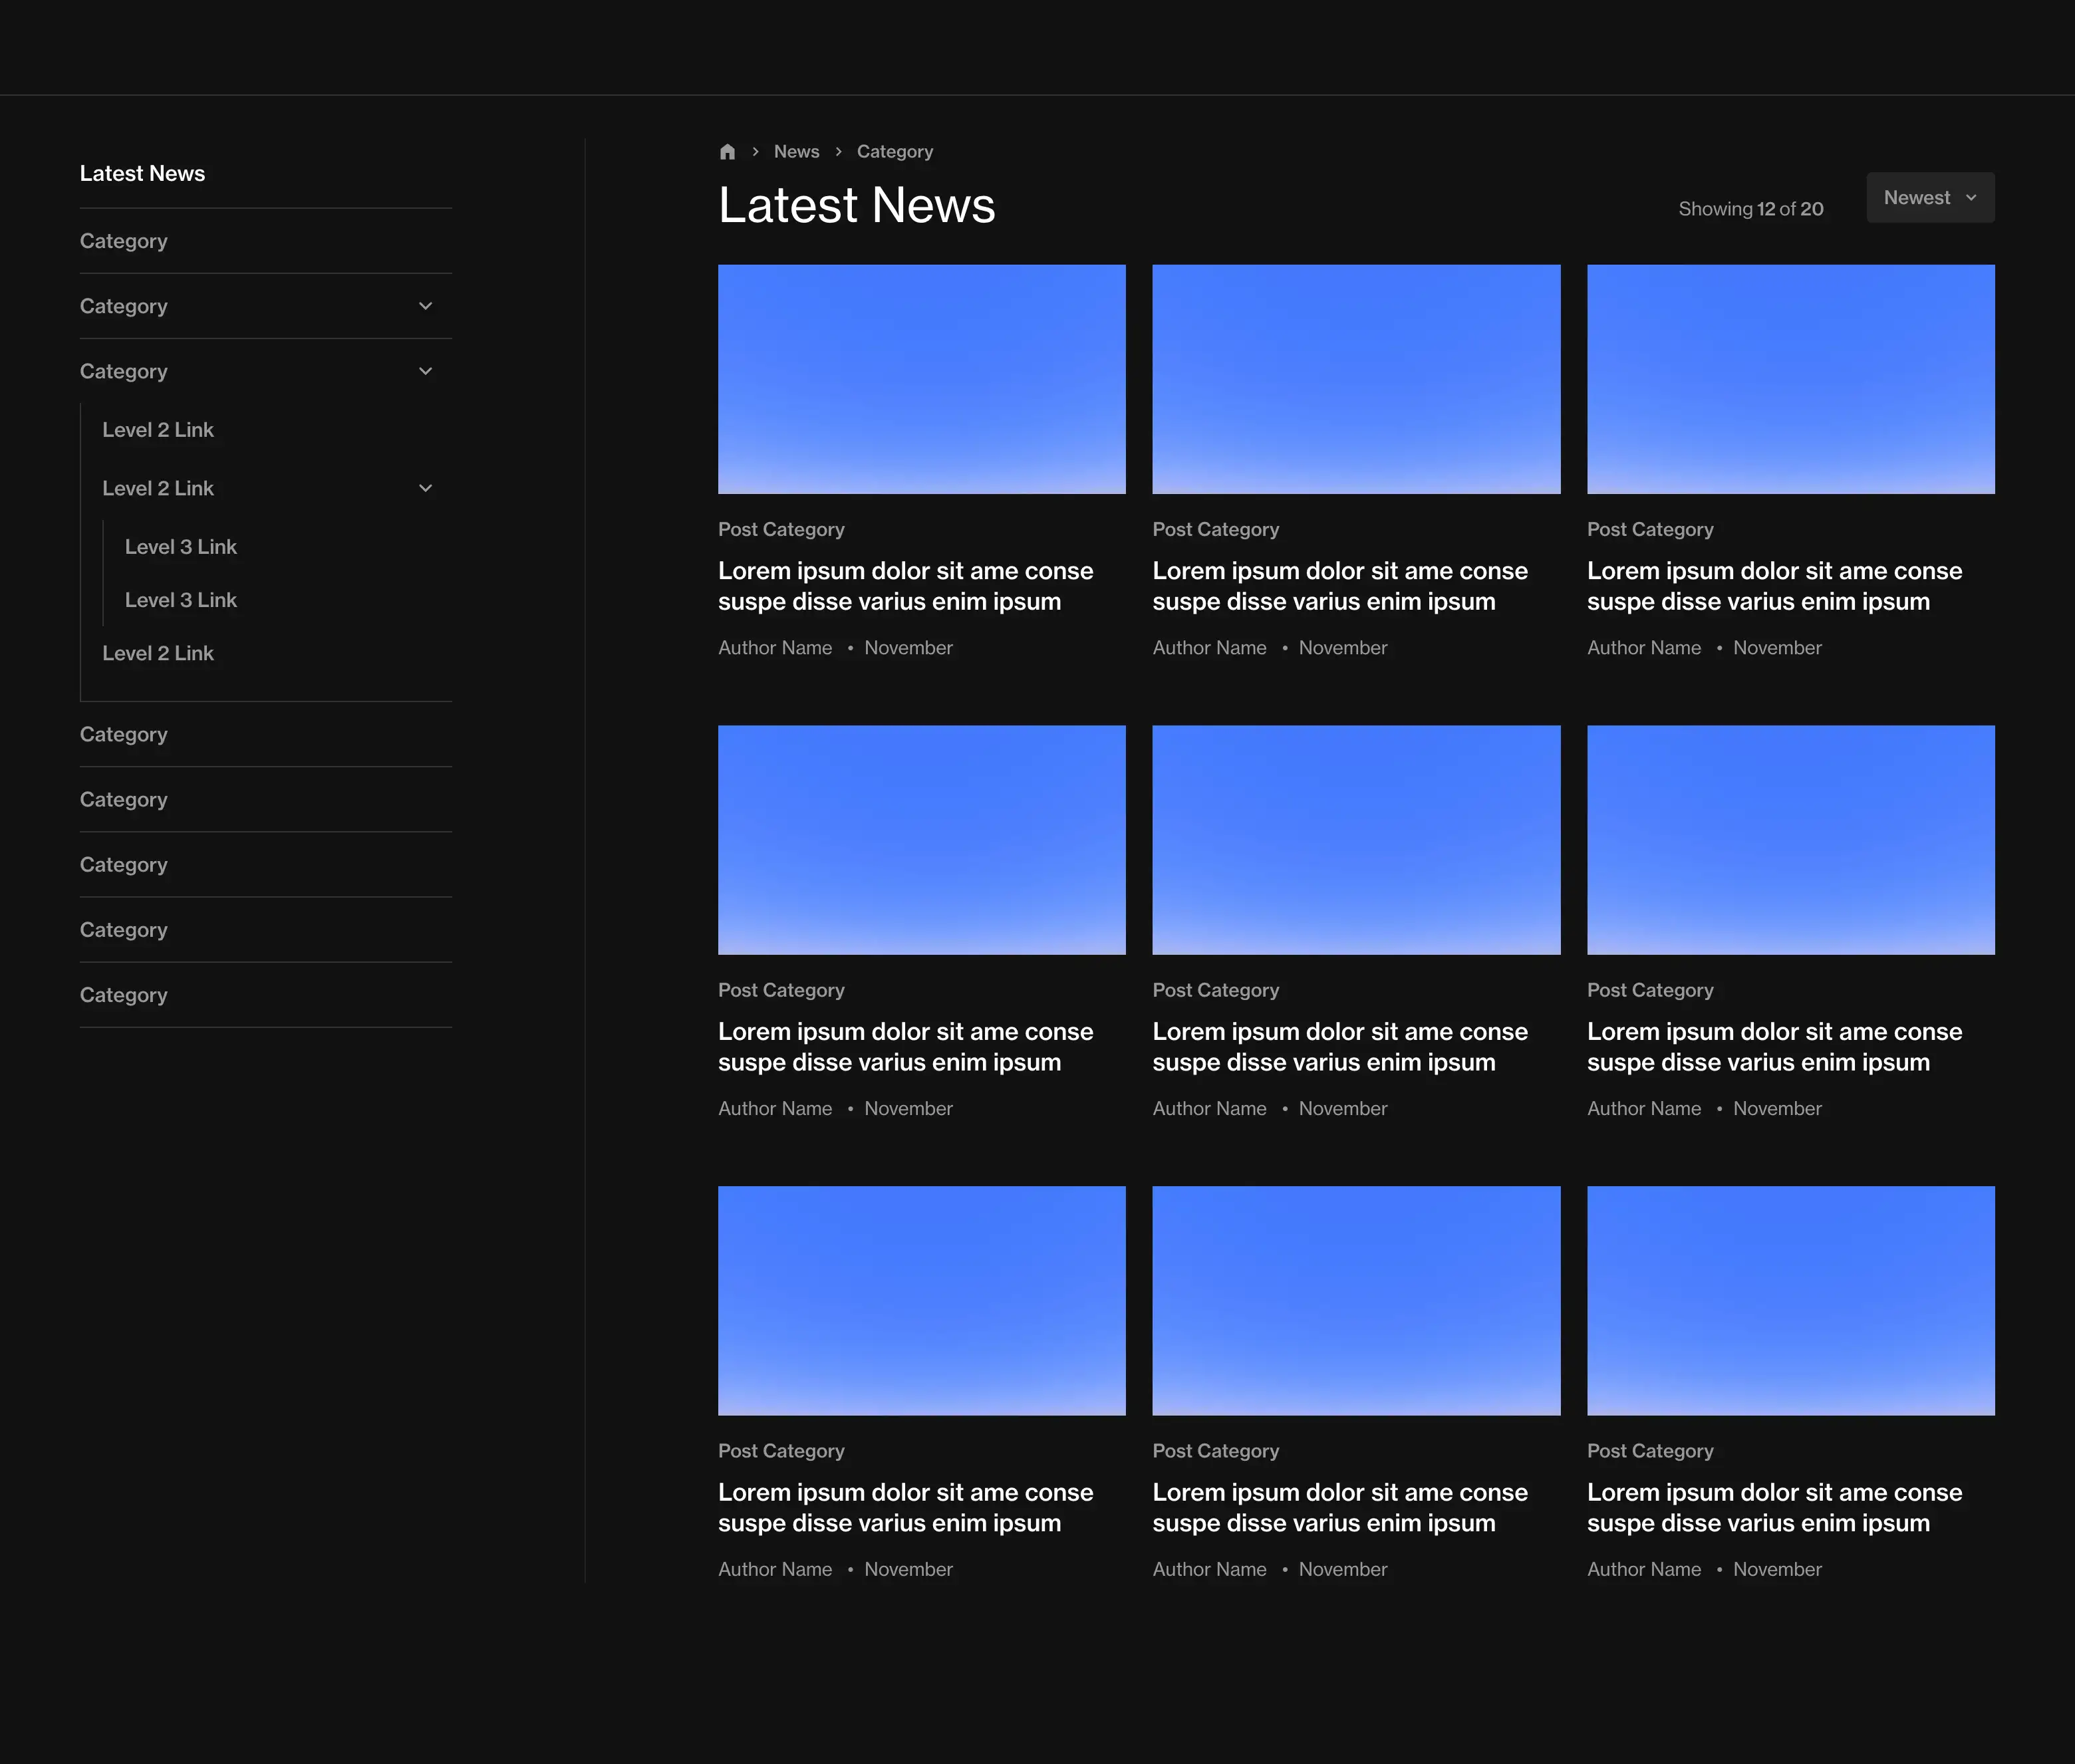Click the Latest News sidebar heading
Image resolution: width=2075 pixels, height=1764 pixels.
pyautogui.click(x=142, y=174)
